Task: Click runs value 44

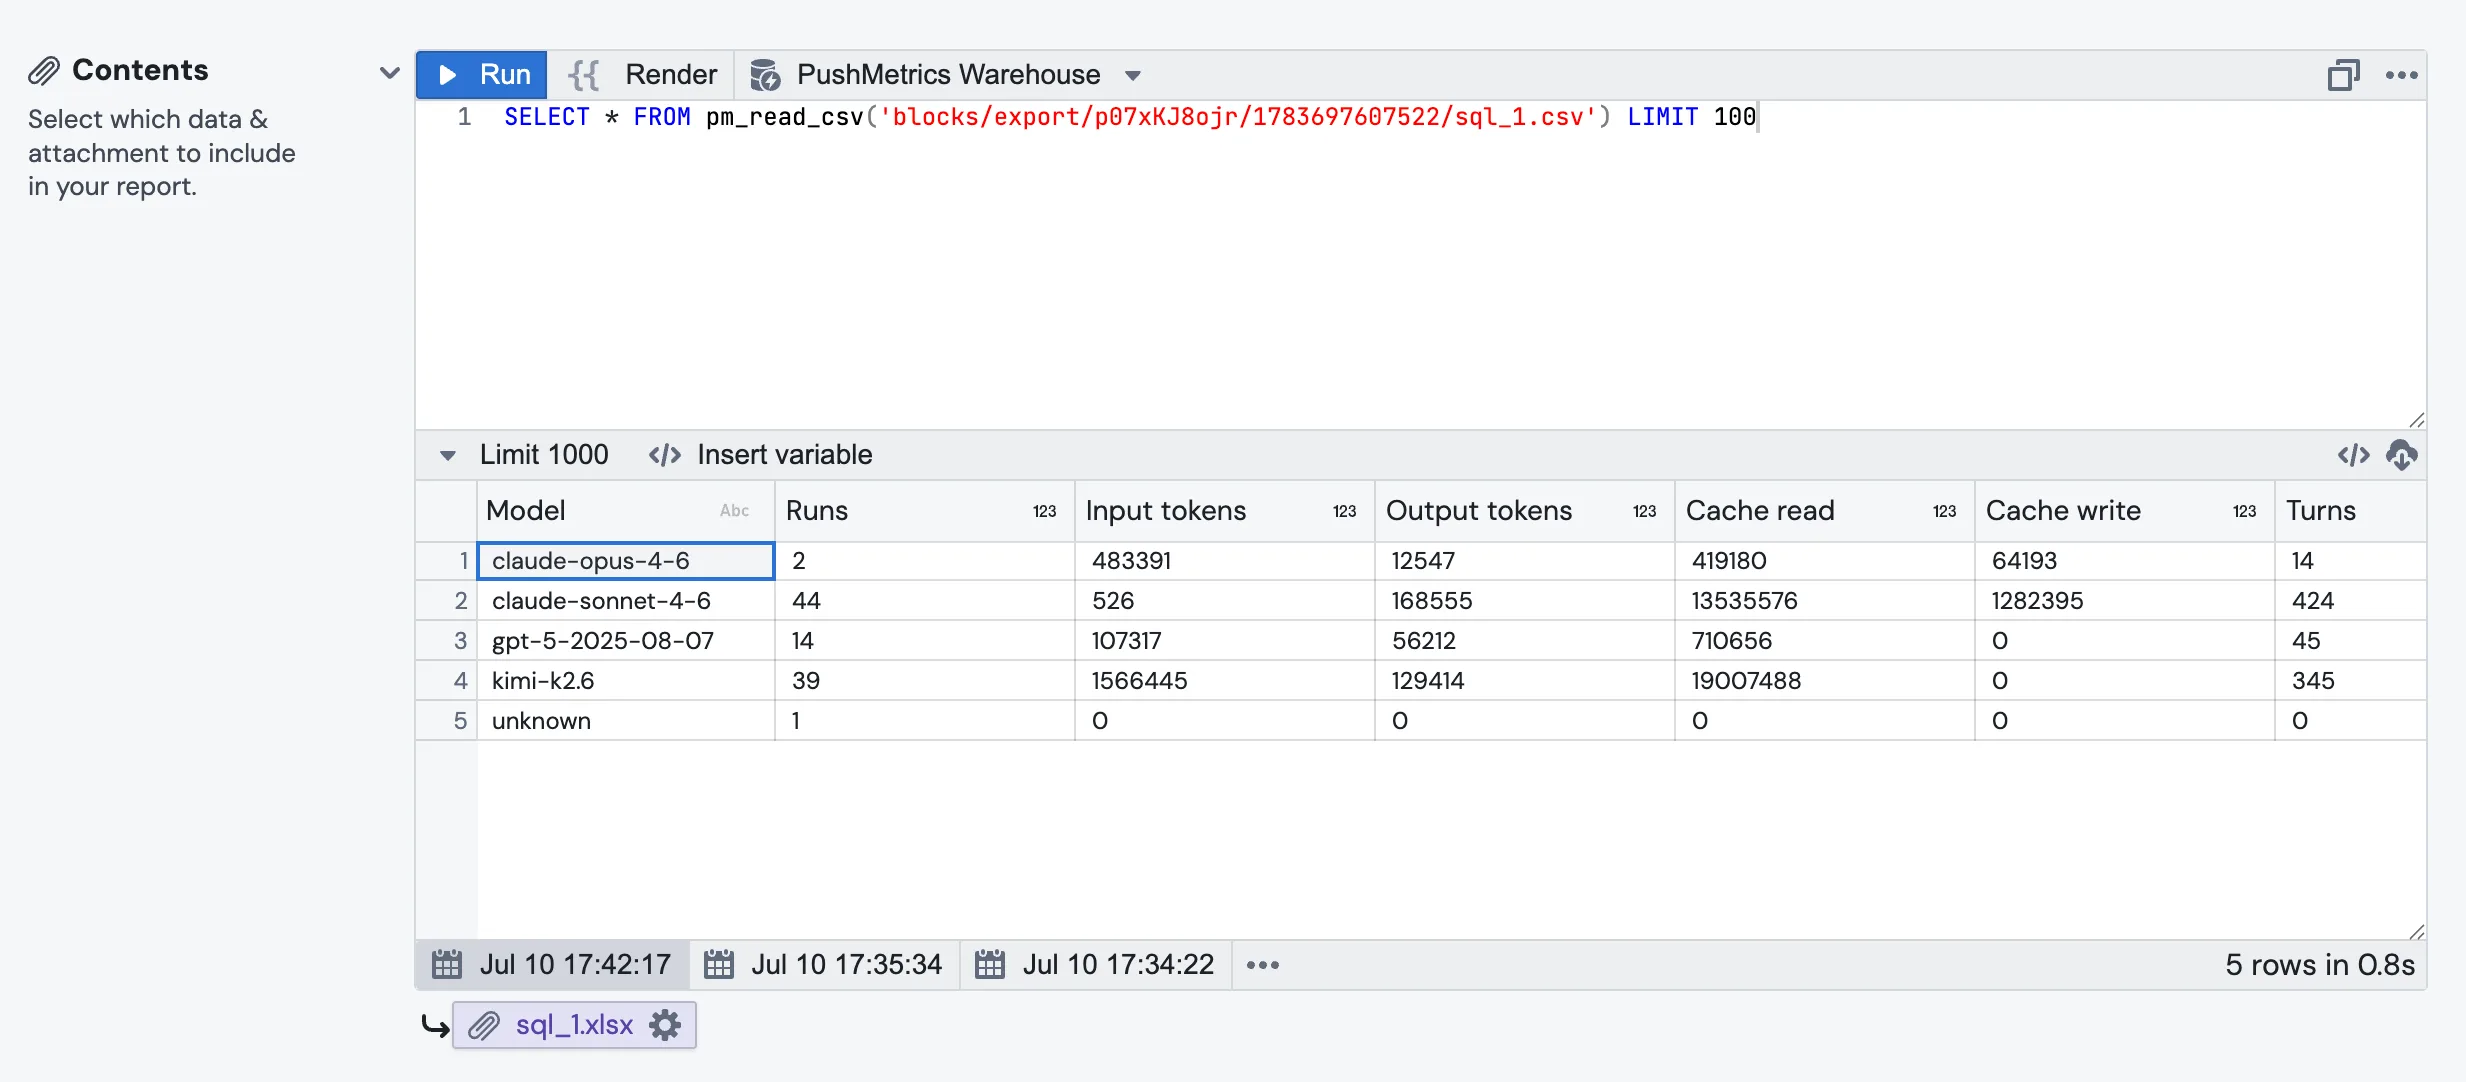Action: [924, 601]
